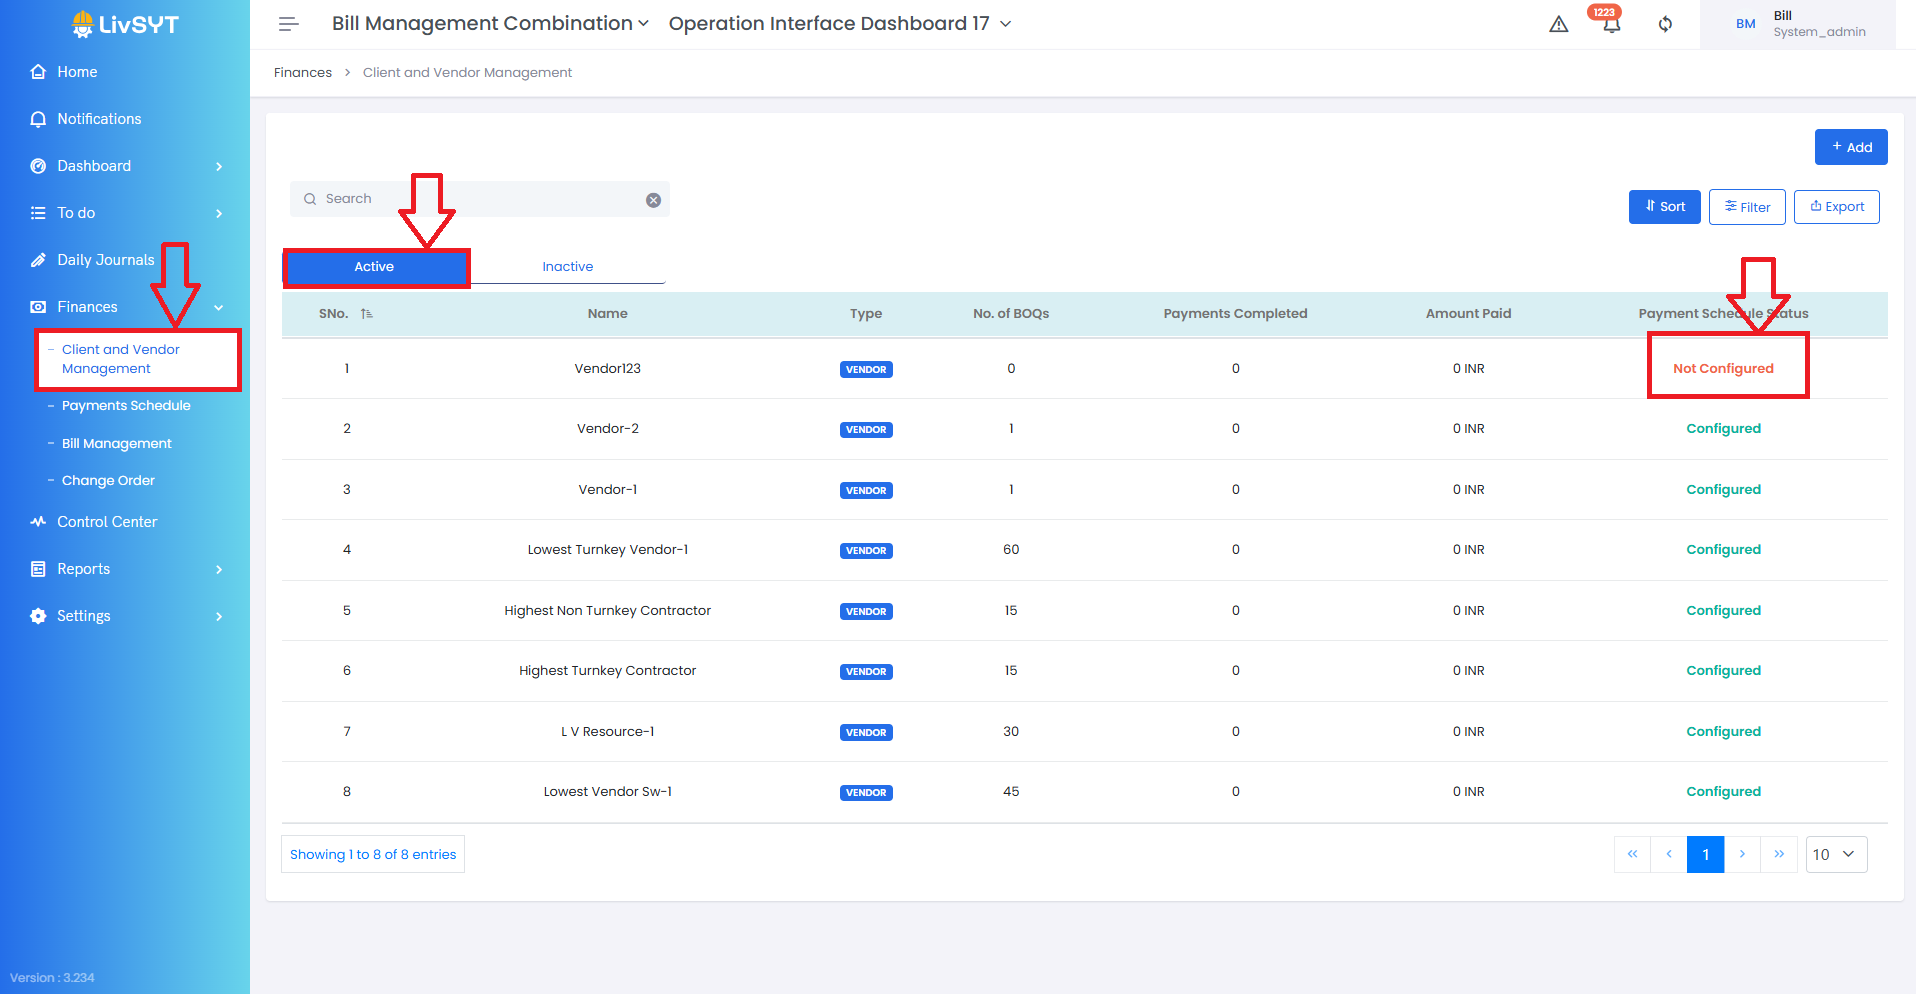1916x994 pixels.
Task: Click the refresh sync icon in header
Action: pos(1665,25)
